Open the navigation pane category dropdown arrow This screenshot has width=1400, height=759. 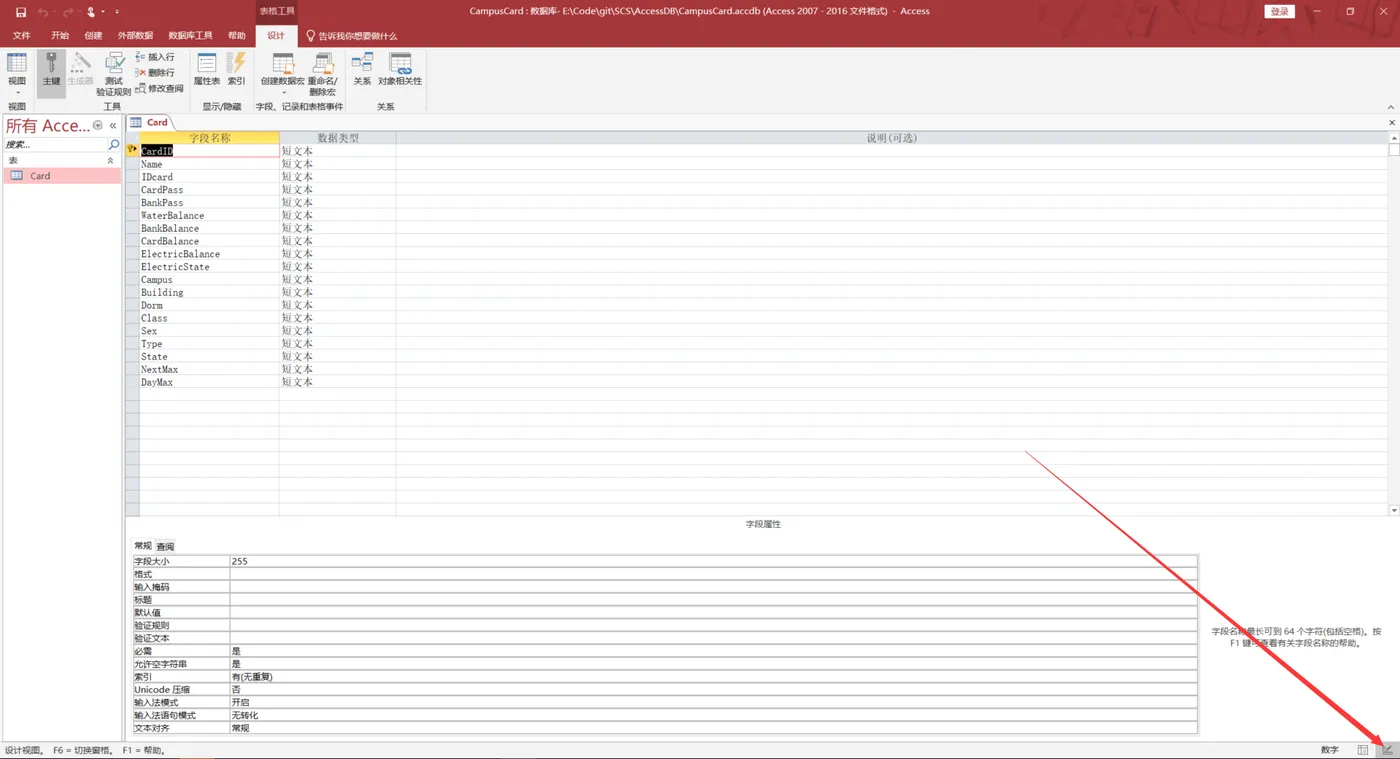pyautogui.click(x=98, y=126)
